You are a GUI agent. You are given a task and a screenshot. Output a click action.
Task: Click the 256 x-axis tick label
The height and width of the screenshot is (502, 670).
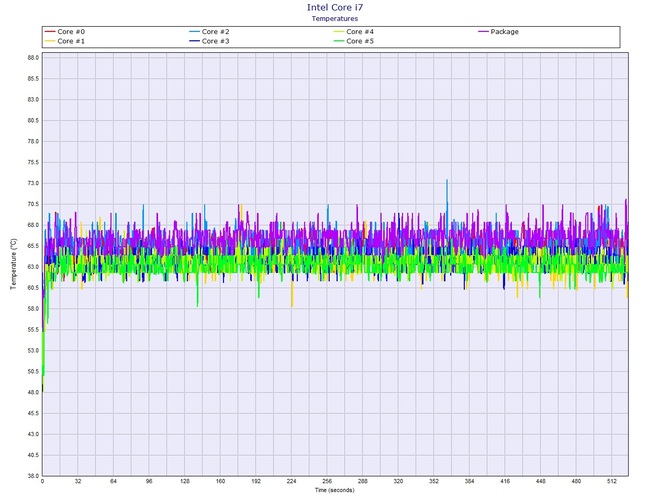tap(327, 481)
